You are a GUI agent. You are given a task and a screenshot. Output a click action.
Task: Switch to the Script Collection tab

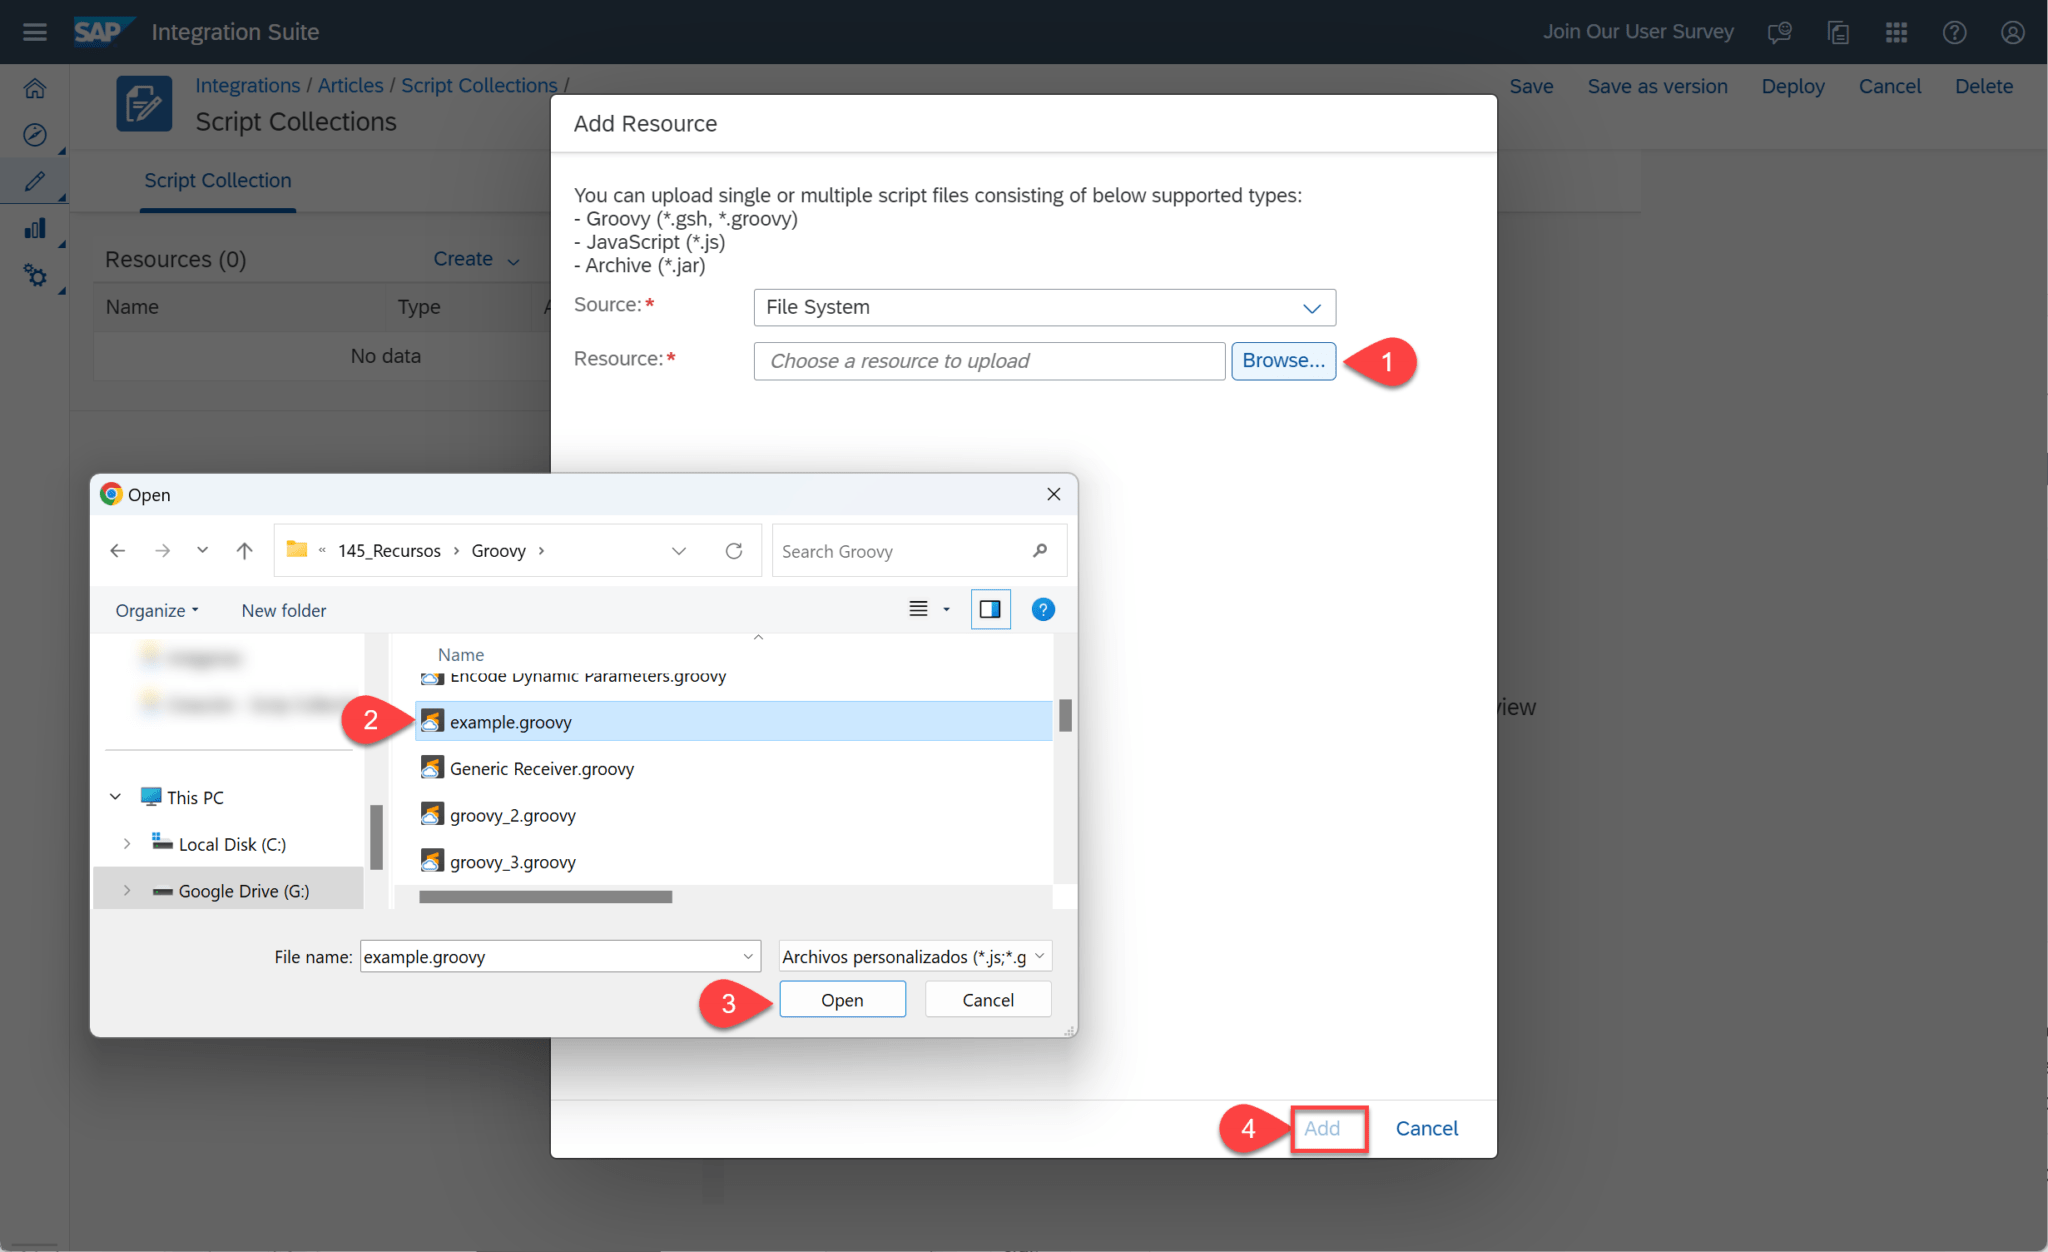[x=217, y=181]
